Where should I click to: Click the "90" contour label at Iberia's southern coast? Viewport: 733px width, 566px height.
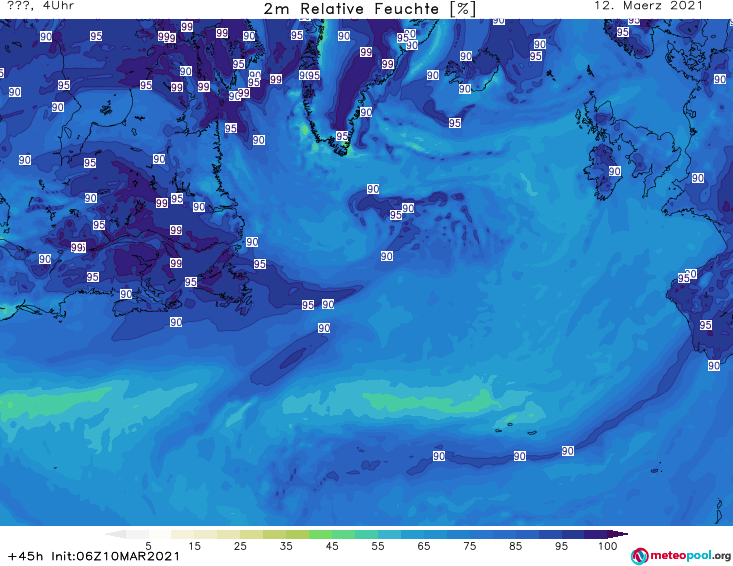714,365
